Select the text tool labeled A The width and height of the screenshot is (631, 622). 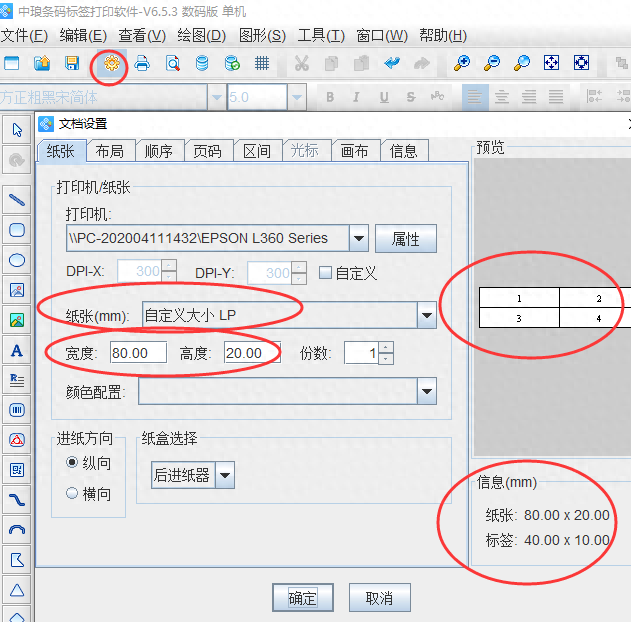click(17, 351)
